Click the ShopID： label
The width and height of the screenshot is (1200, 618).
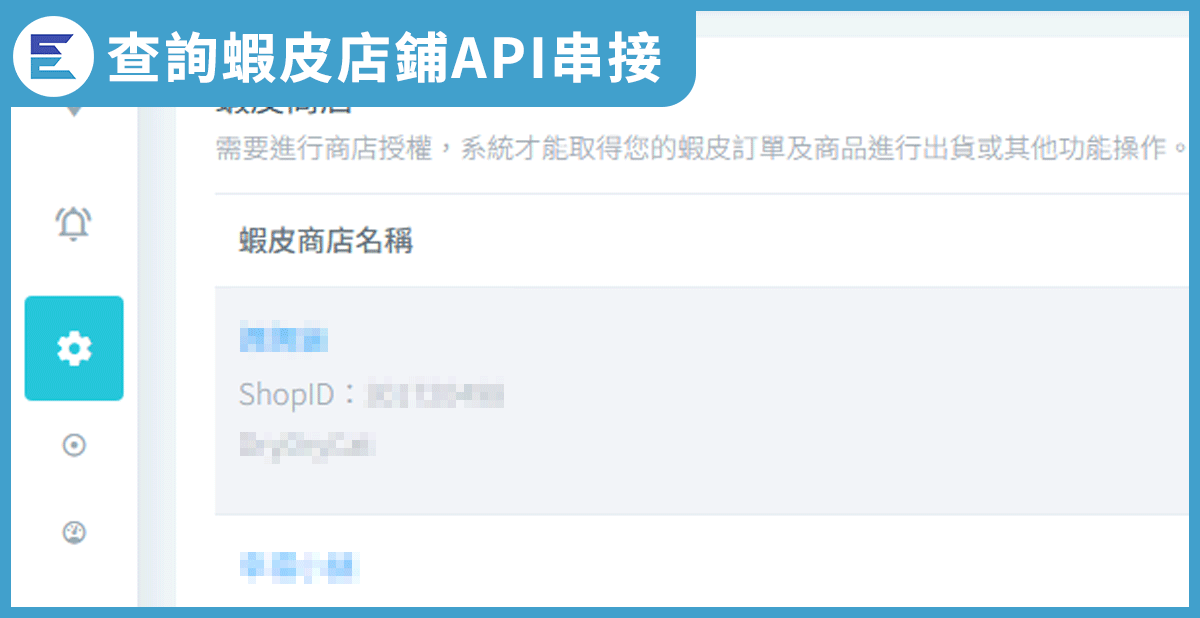[299, 395]
